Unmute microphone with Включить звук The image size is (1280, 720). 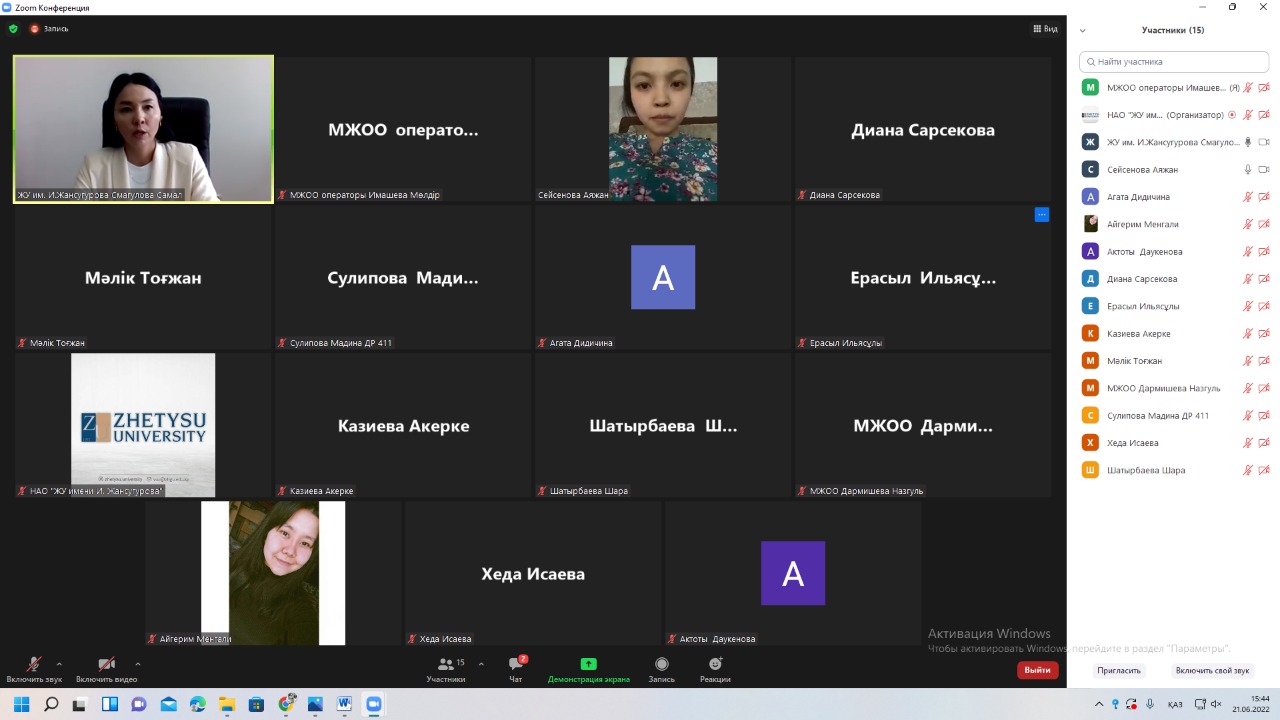[x=34, y=665]
